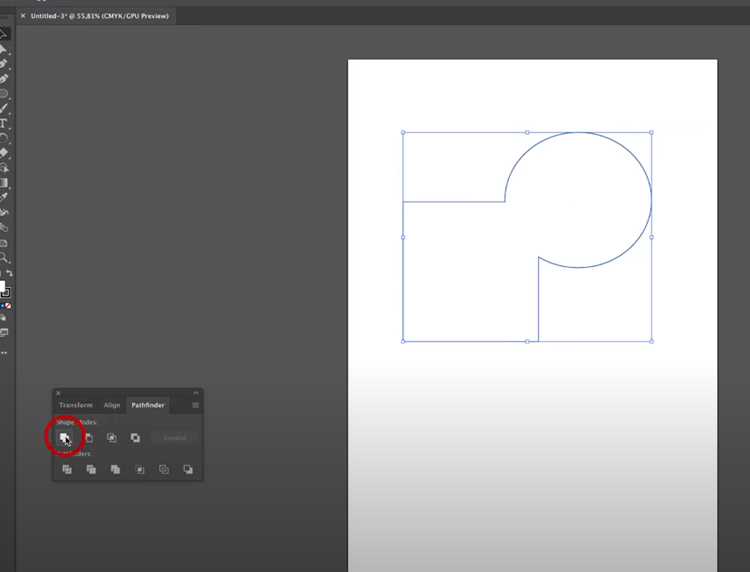Click the Unite shape mode icon
Screen dimensions: 750x572
tap(64, 438)
